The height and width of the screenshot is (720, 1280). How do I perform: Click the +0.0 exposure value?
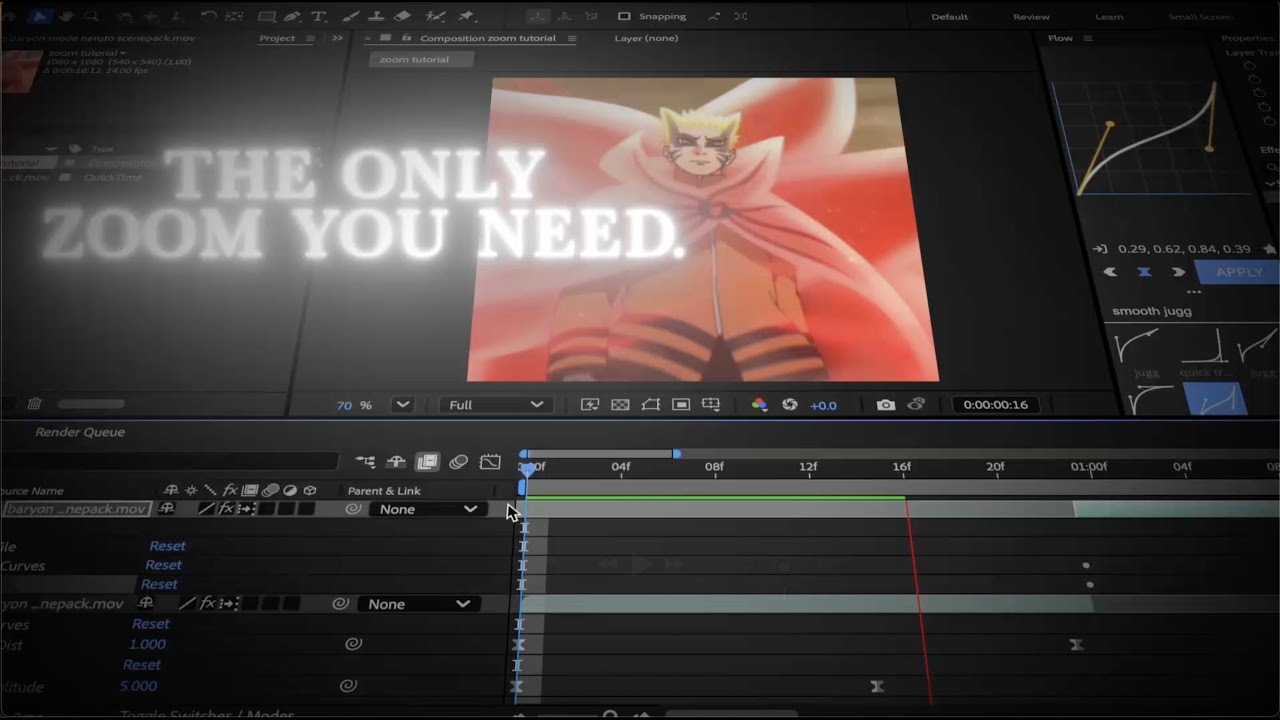pos(823,405)
